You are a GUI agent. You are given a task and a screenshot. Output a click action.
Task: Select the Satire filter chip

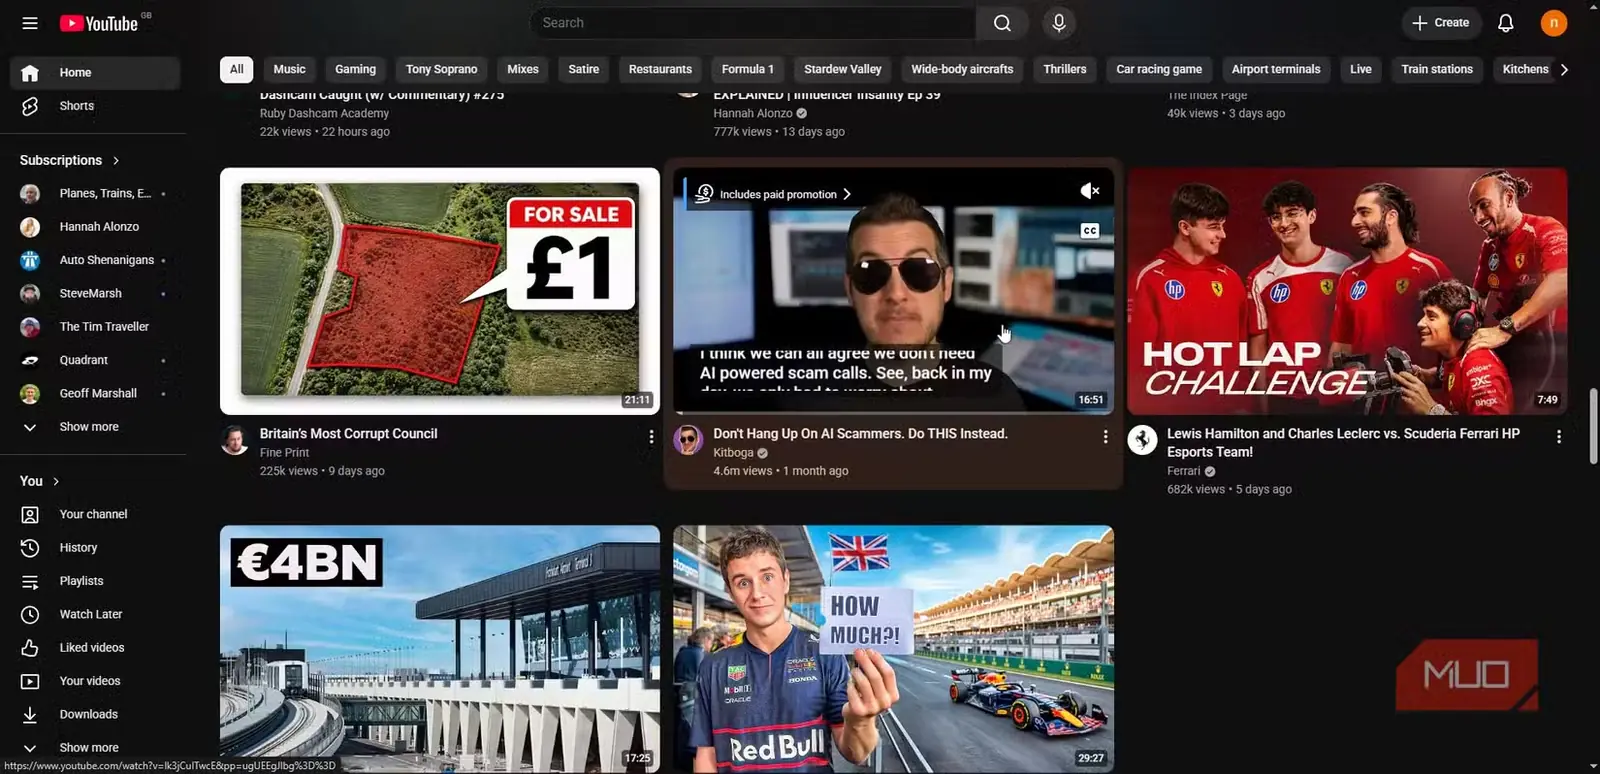pos(584,69)
